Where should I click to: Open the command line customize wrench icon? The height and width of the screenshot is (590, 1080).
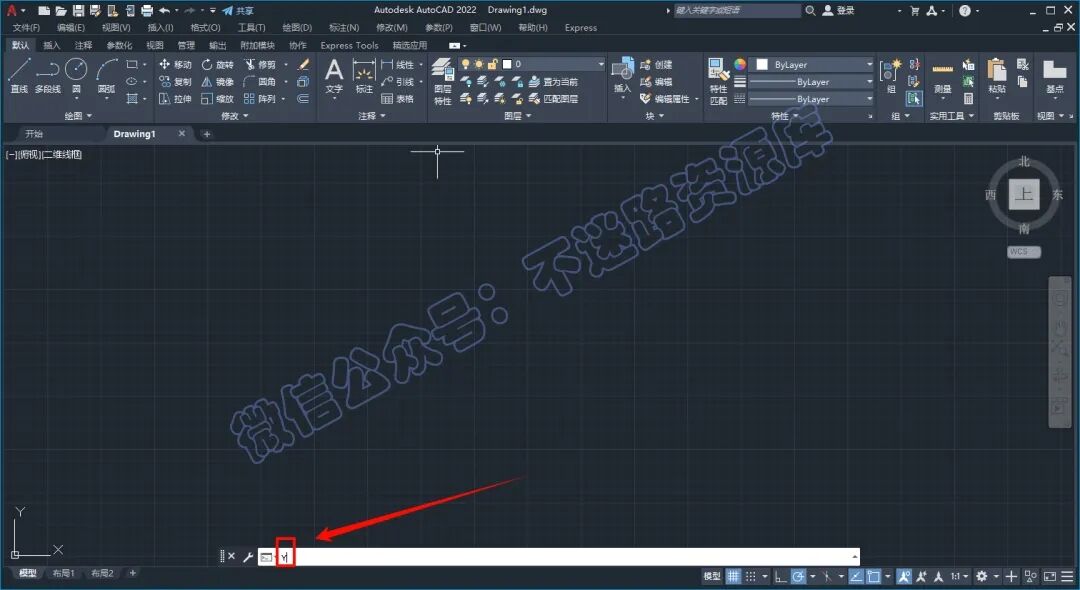[x=248, y=556]
